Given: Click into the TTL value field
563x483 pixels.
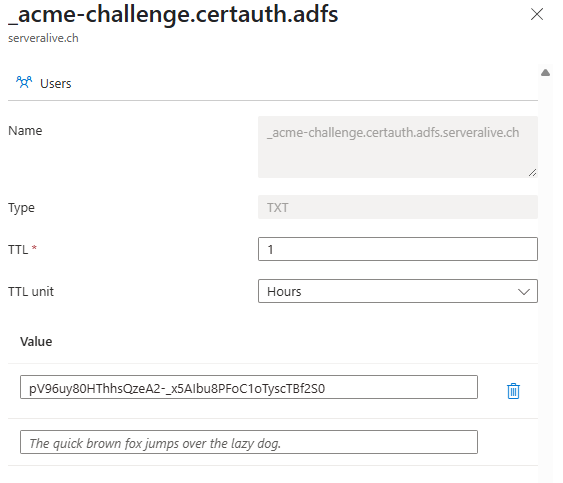Looking at the screenshot, I should [x=397, y=249].
